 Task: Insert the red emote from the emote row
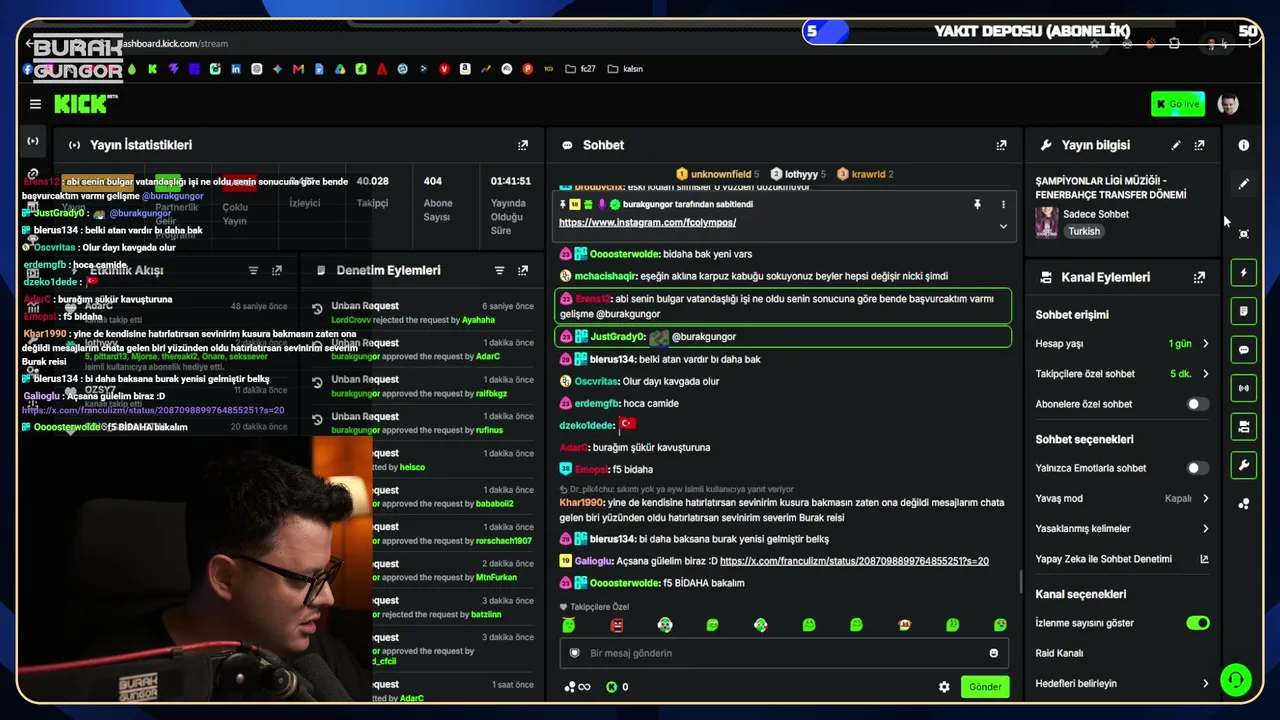(617, 625)
